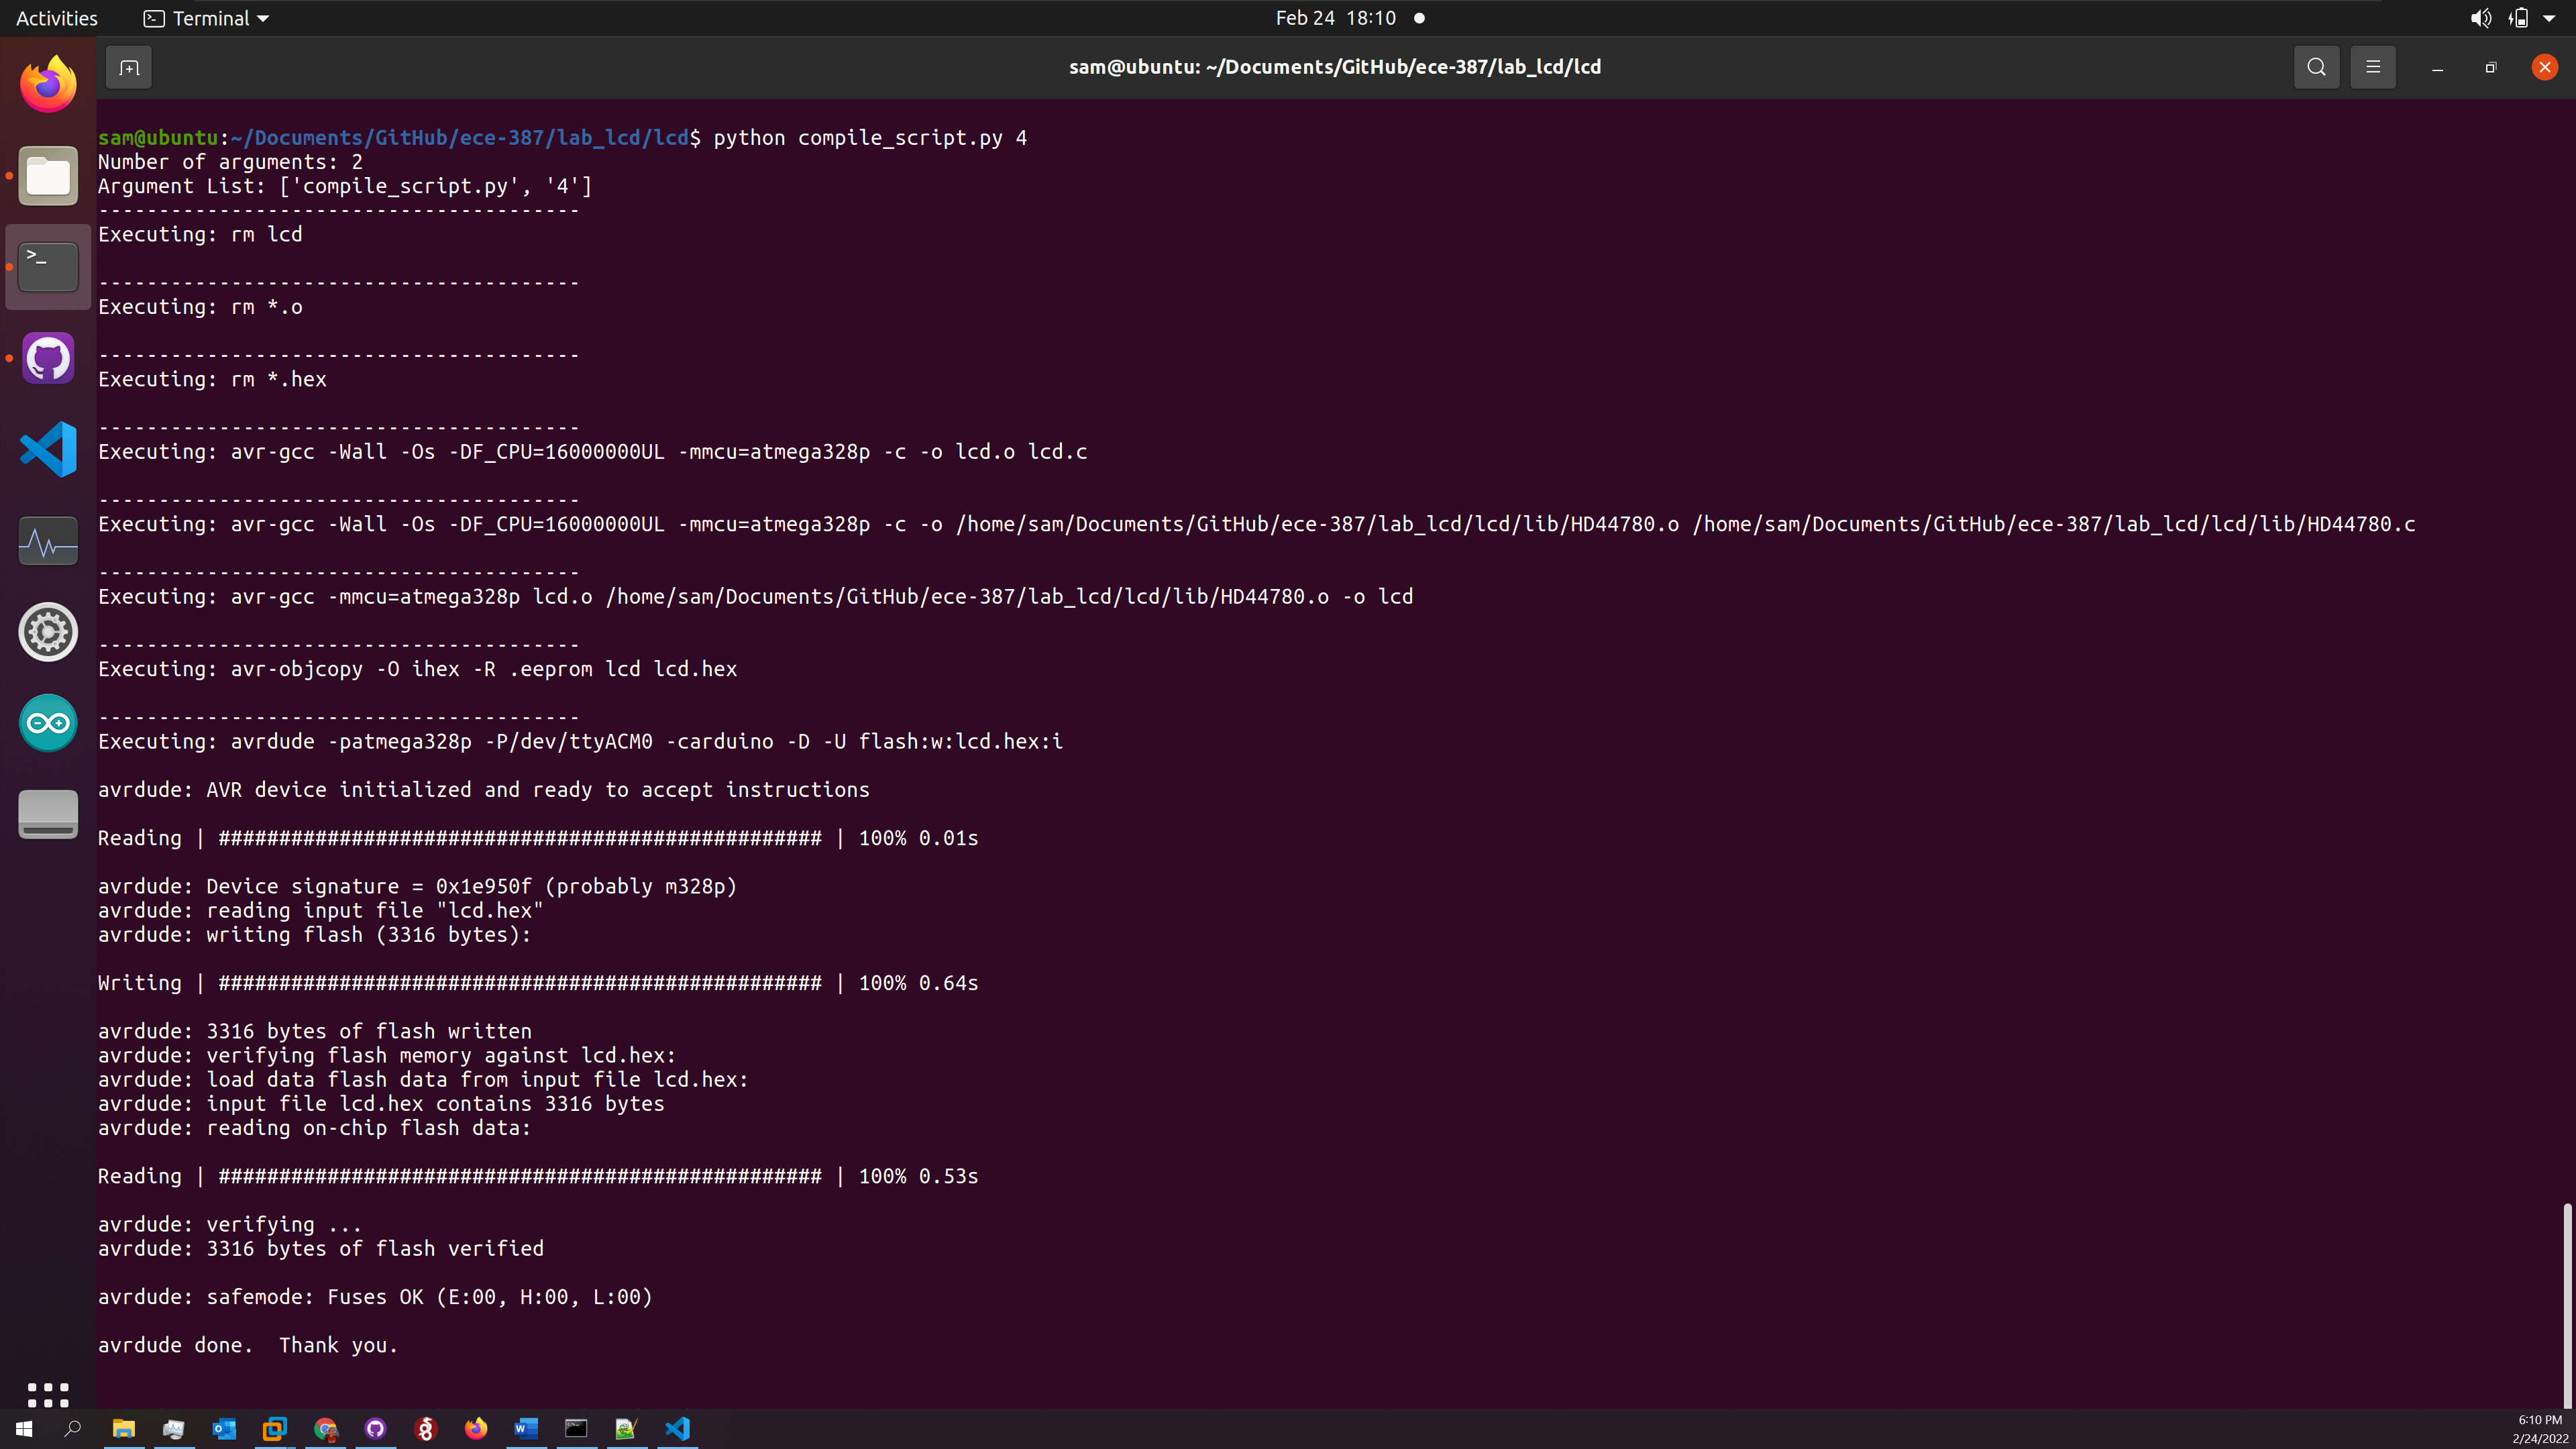The height and width of the screenshot is (1449, 2576).
Task: Click 'Number of arguments: 2' line
Action: tap(230, 162)
